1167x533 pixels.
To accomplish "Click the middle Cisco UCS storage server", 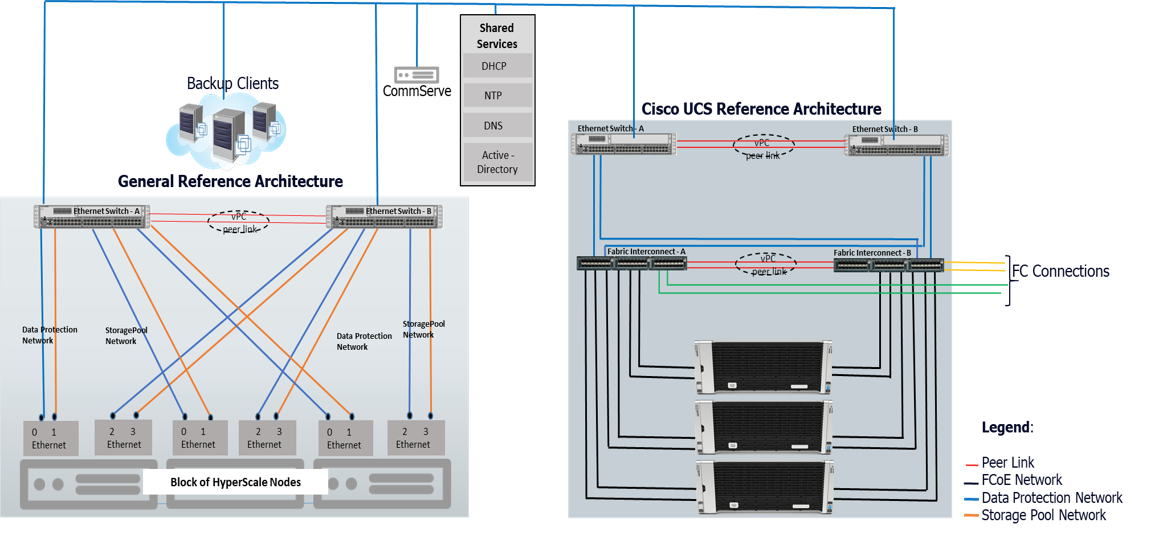I will point(764,427).
